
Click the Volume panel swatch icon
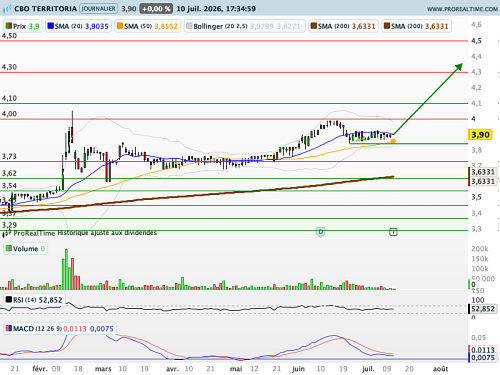(x=9, y=248)
